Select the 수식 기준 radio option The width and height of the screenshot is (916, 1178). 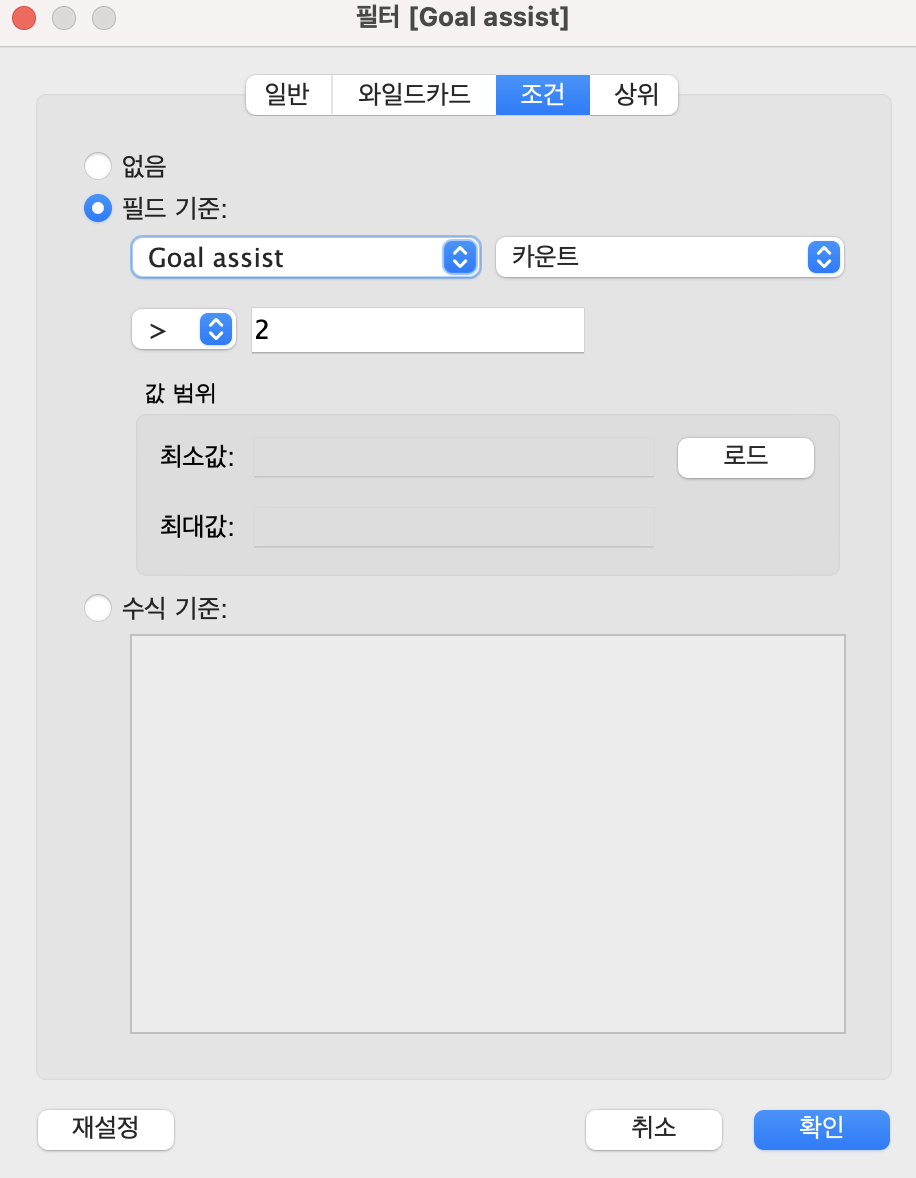pyautogui.click(x=98, y=608)
